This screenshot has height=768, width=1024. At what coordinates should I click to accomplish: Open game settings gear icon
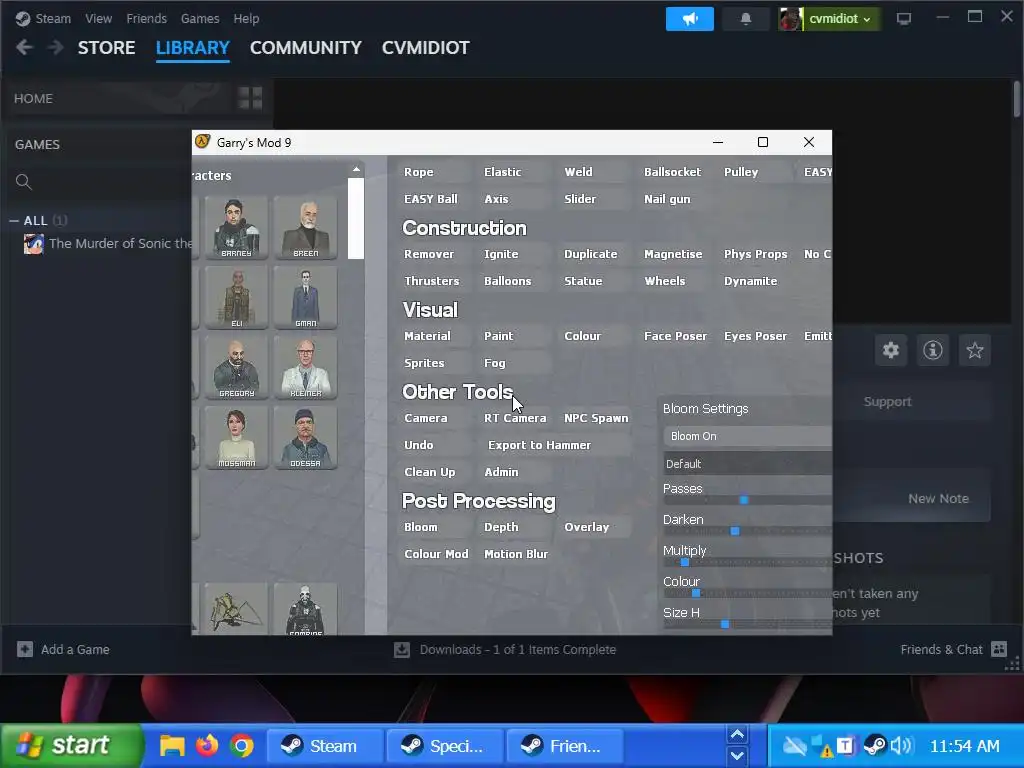[891, 350]
